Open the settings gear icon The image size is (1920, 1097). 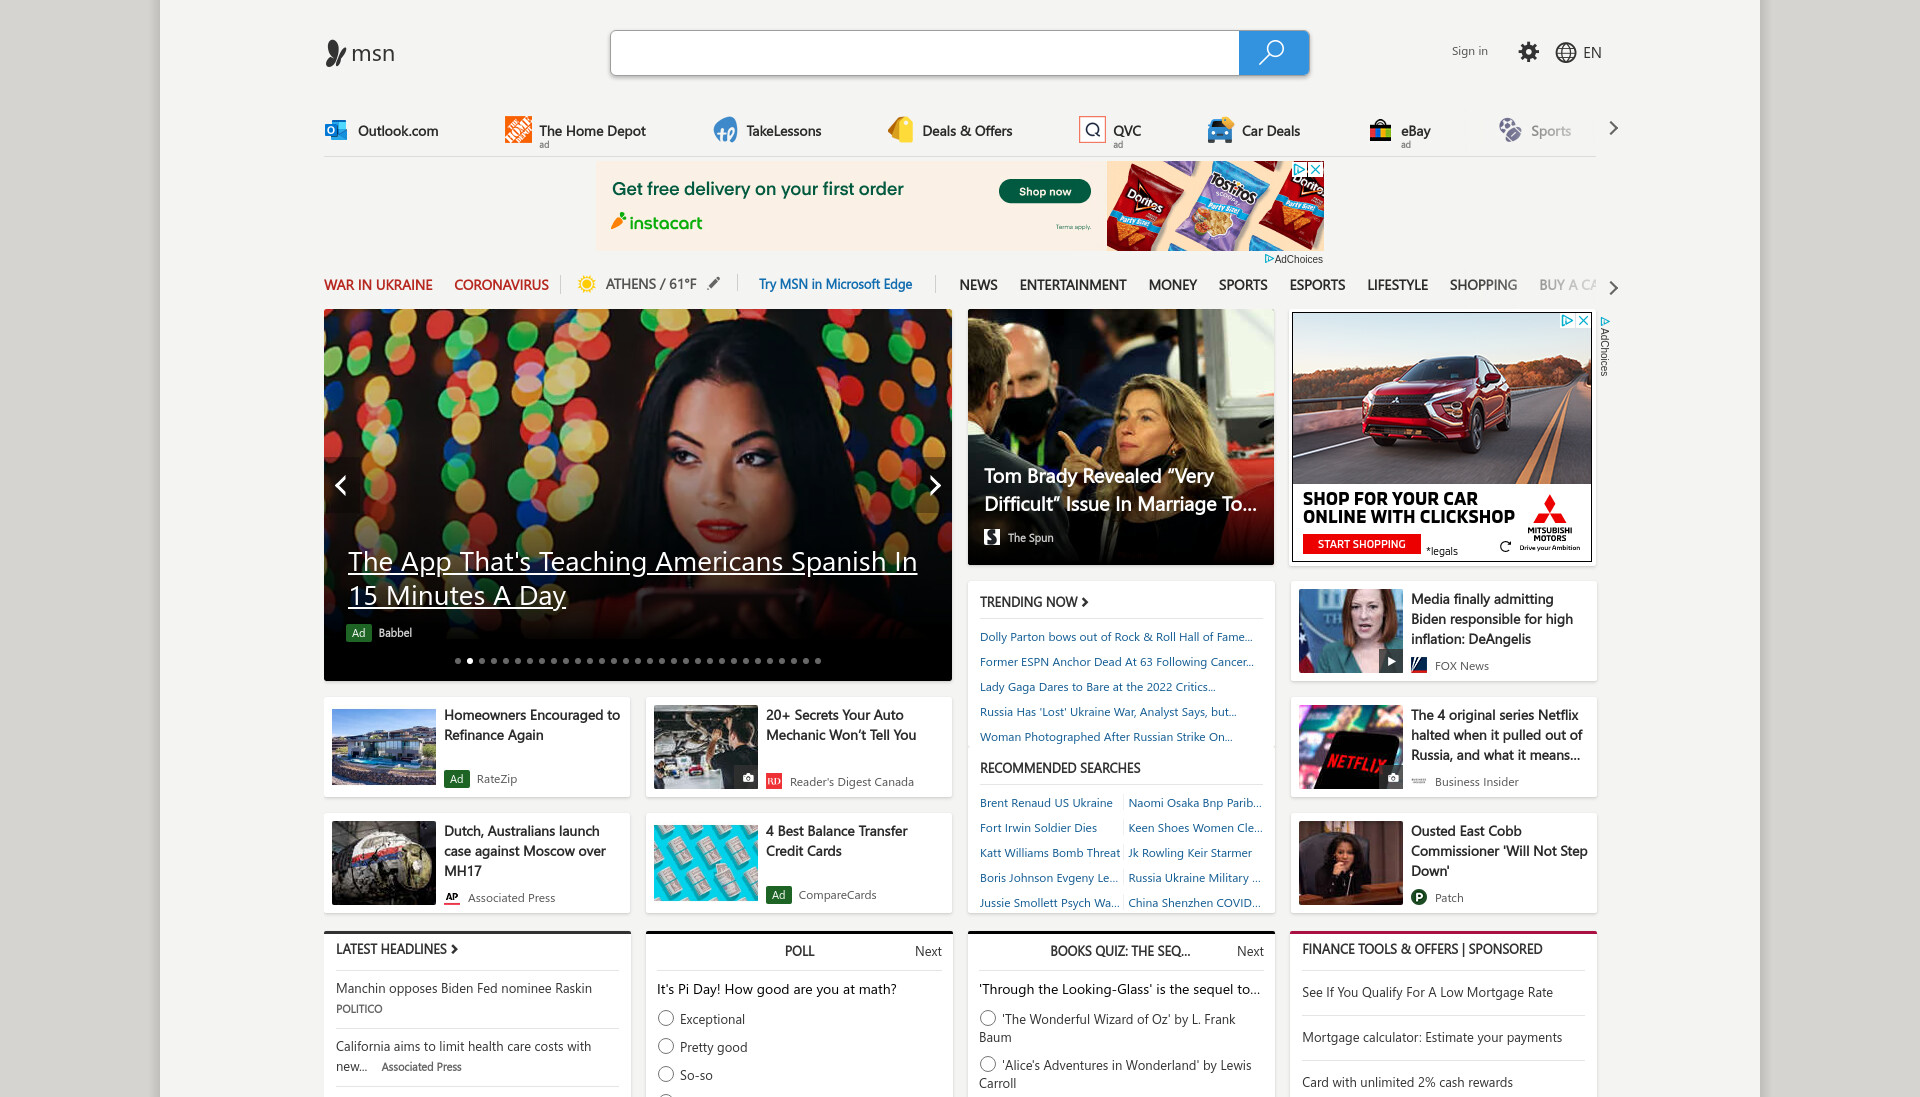1528,52
